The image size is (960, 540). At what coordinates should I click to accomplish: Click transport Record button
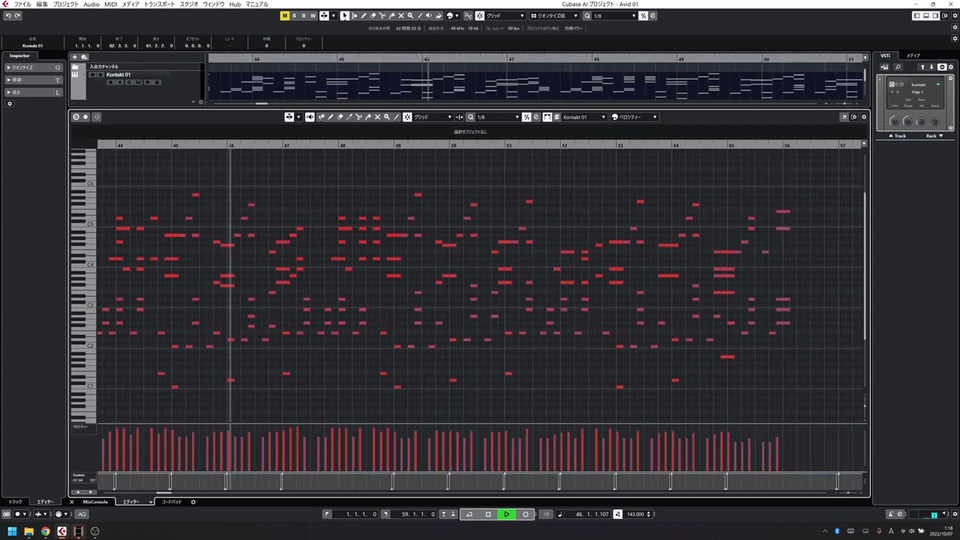[525, 514]
